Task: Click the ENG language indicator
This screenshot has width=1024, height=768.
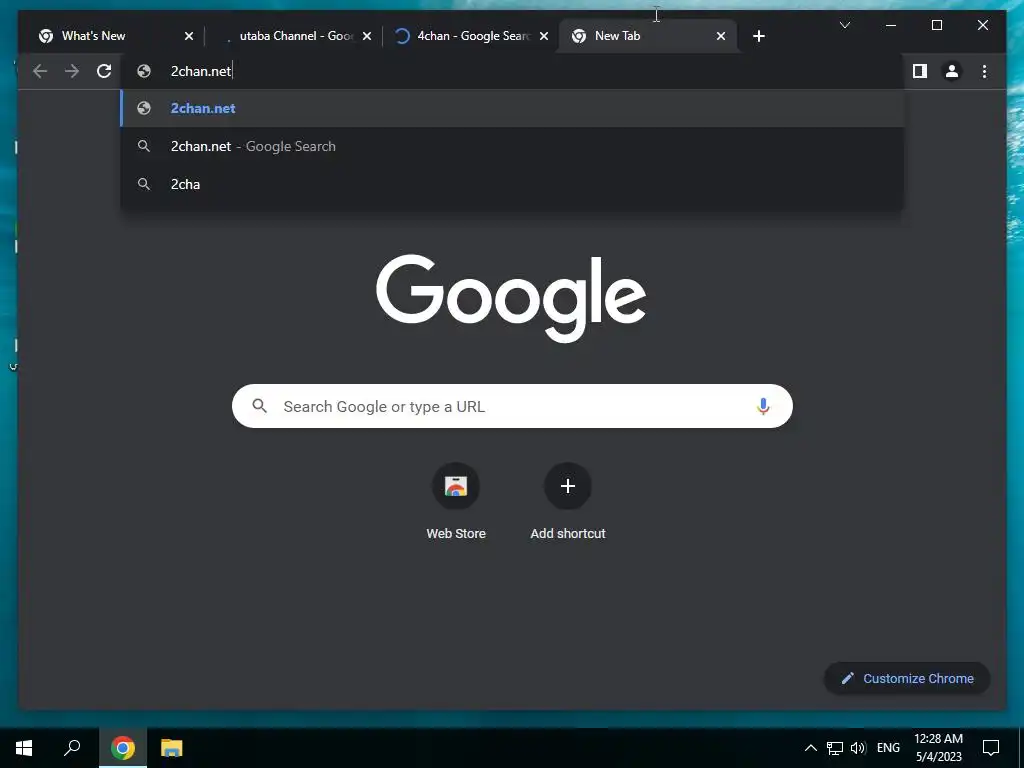Action: pyautogui.click(x=888, y=748)
